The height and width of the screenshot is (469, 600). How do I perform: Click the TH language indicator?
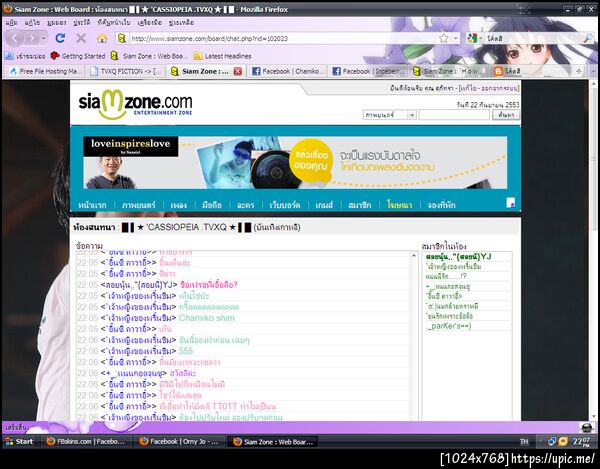tap(524, 442)
